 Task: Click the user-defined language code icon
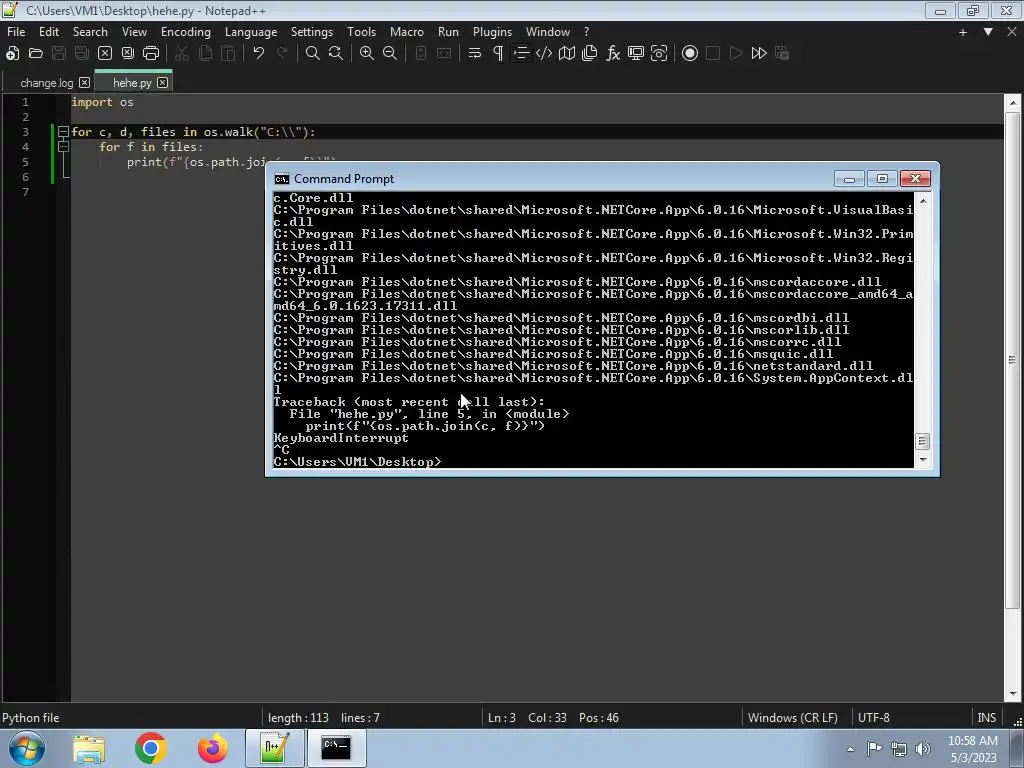[543, 54]
